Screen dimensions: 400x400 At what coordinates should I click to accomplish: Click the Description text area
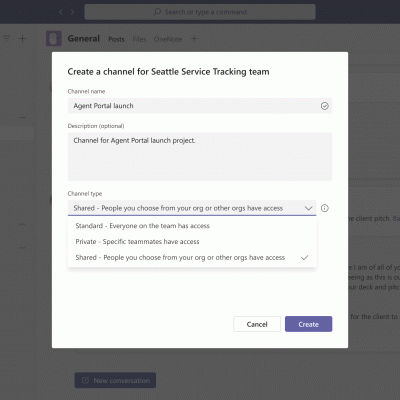point(200,157)
